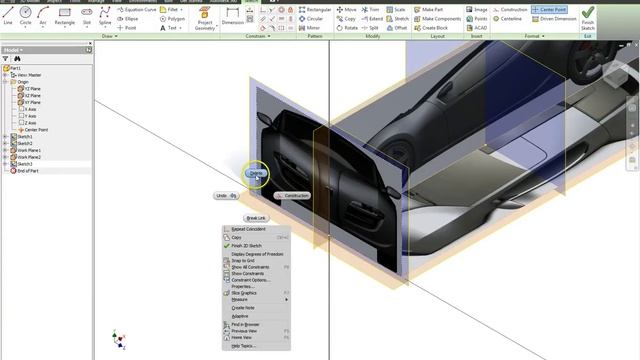The height and width of the screenshot is (360, 640).
Task: Select the Arc sketch tool
Action: click(43, 16)
